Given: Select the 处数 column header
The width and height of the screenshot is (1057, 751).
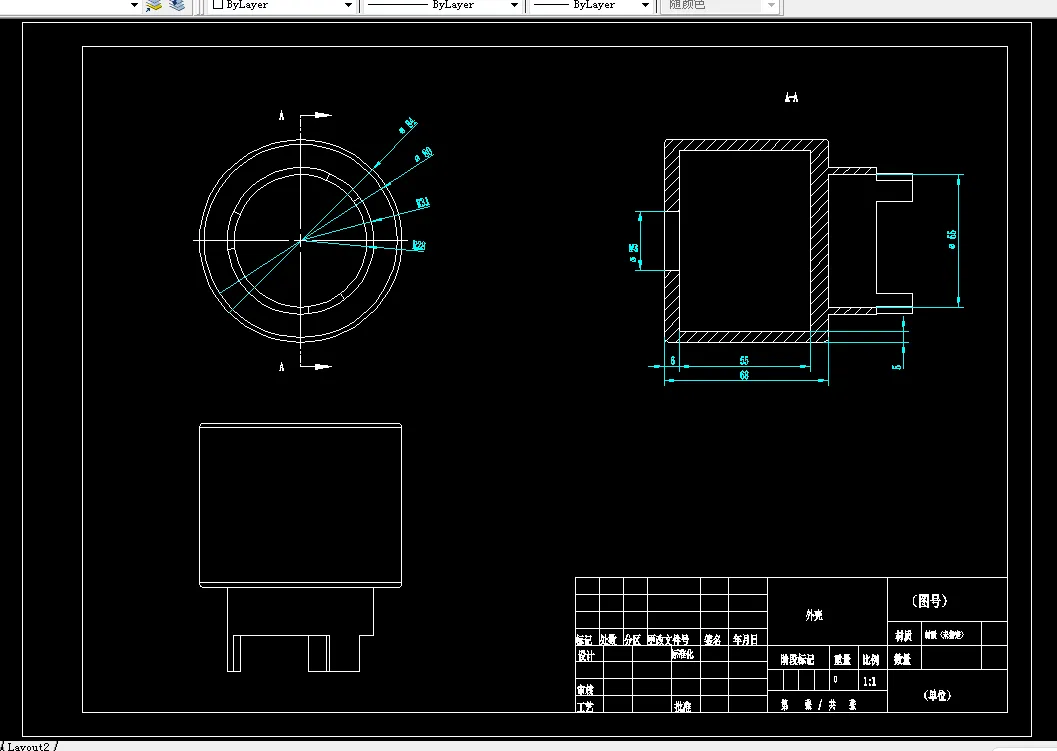Looking at the screenshot, I should pos(609,639).
